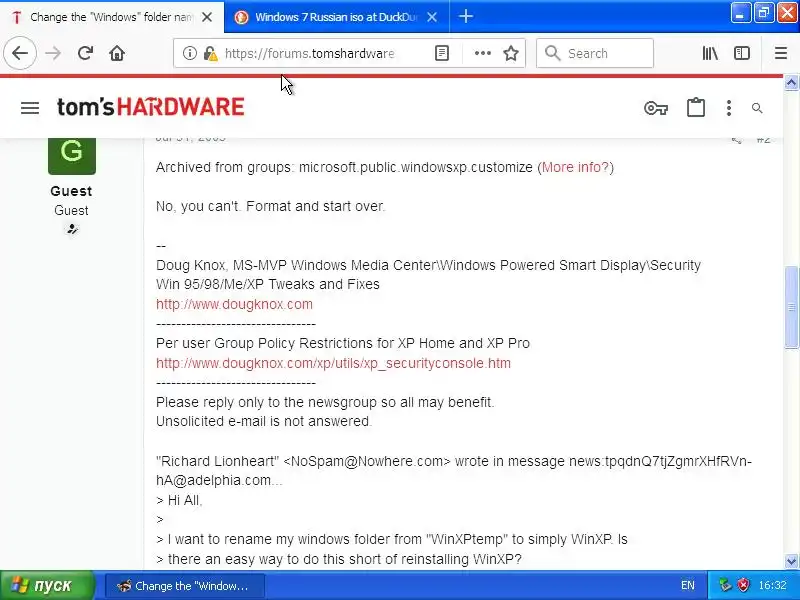The height and width of the screenshot is (600, 800).
Task: Click the page scrollbar down arrow
Action: point(791,561)
